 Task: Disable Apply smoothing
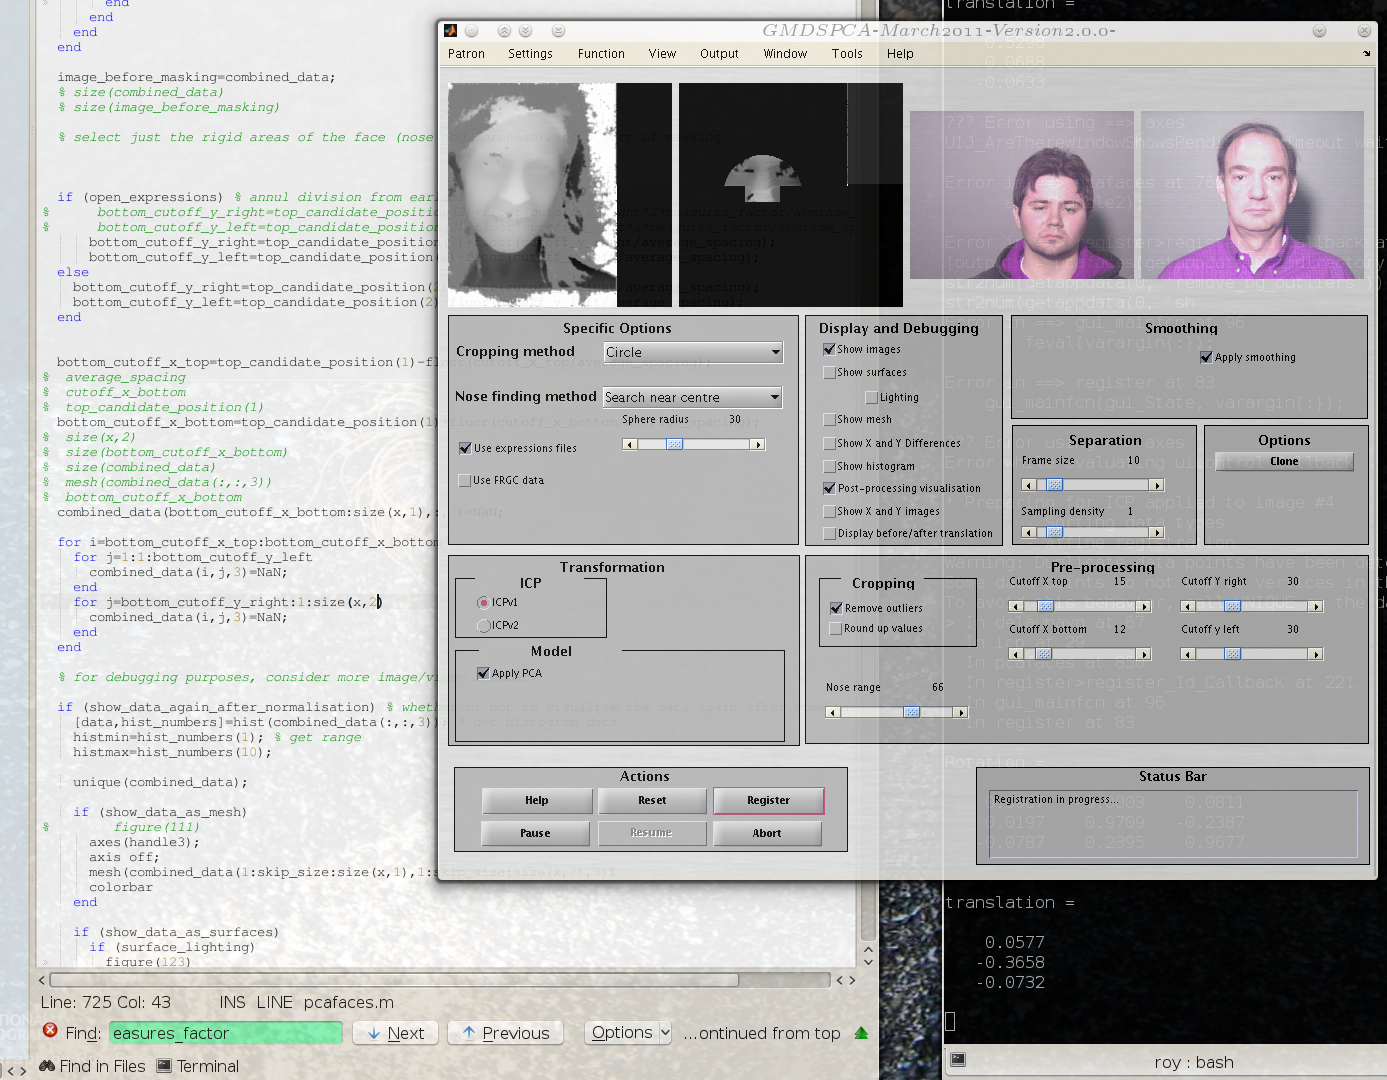click(1205, 357)
